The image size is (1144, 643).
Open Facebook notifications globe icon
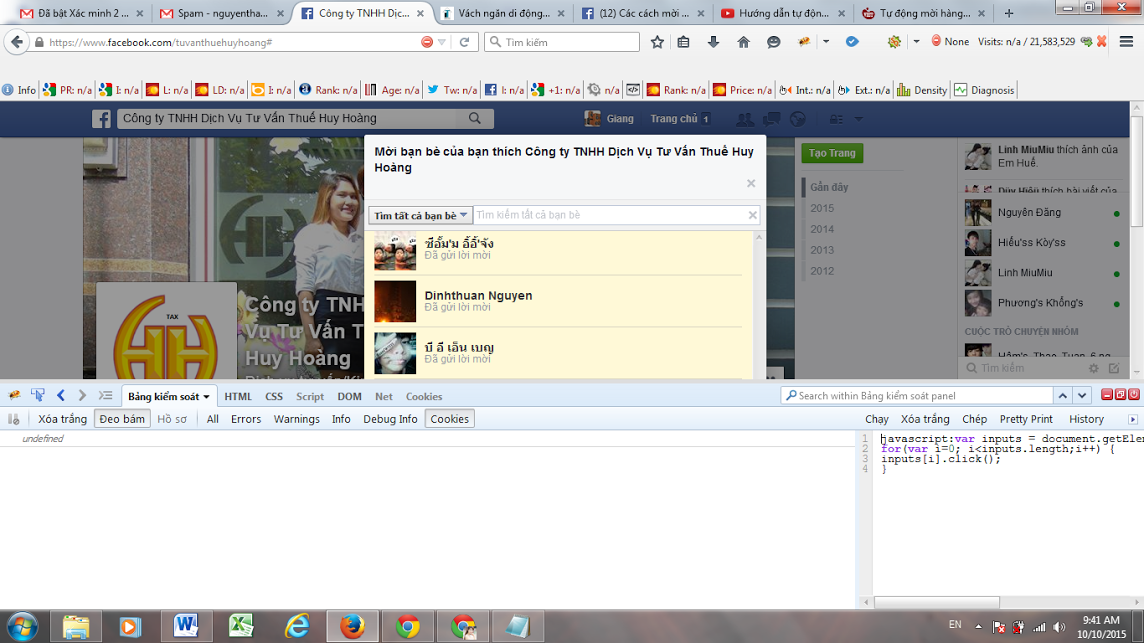click(798, 119)
